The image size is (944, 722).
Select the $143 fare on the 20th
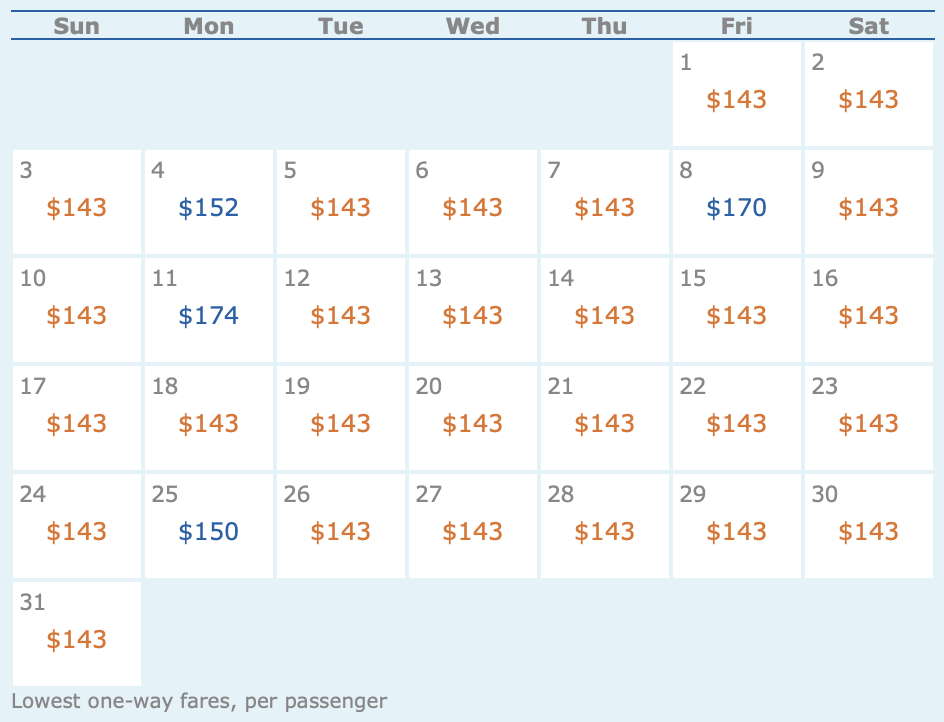tap(472, 424)
